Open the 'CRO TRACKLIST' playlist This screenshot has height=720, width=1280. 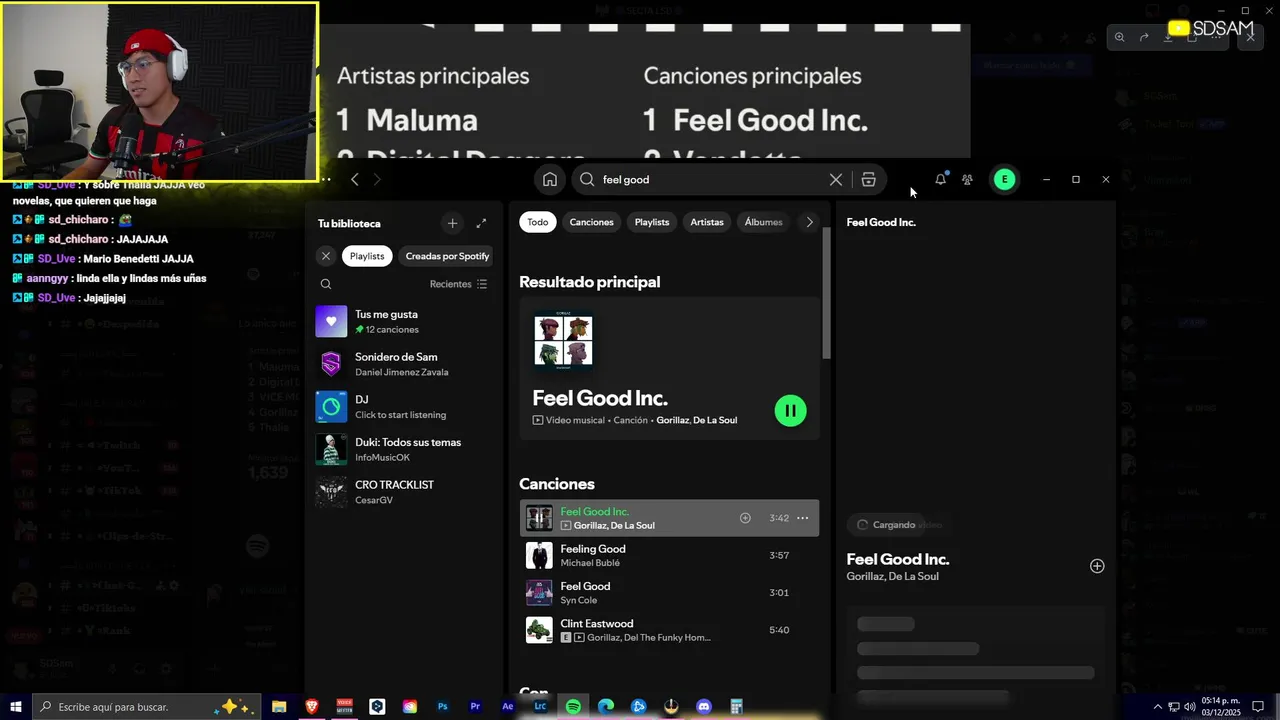[405, 492]
